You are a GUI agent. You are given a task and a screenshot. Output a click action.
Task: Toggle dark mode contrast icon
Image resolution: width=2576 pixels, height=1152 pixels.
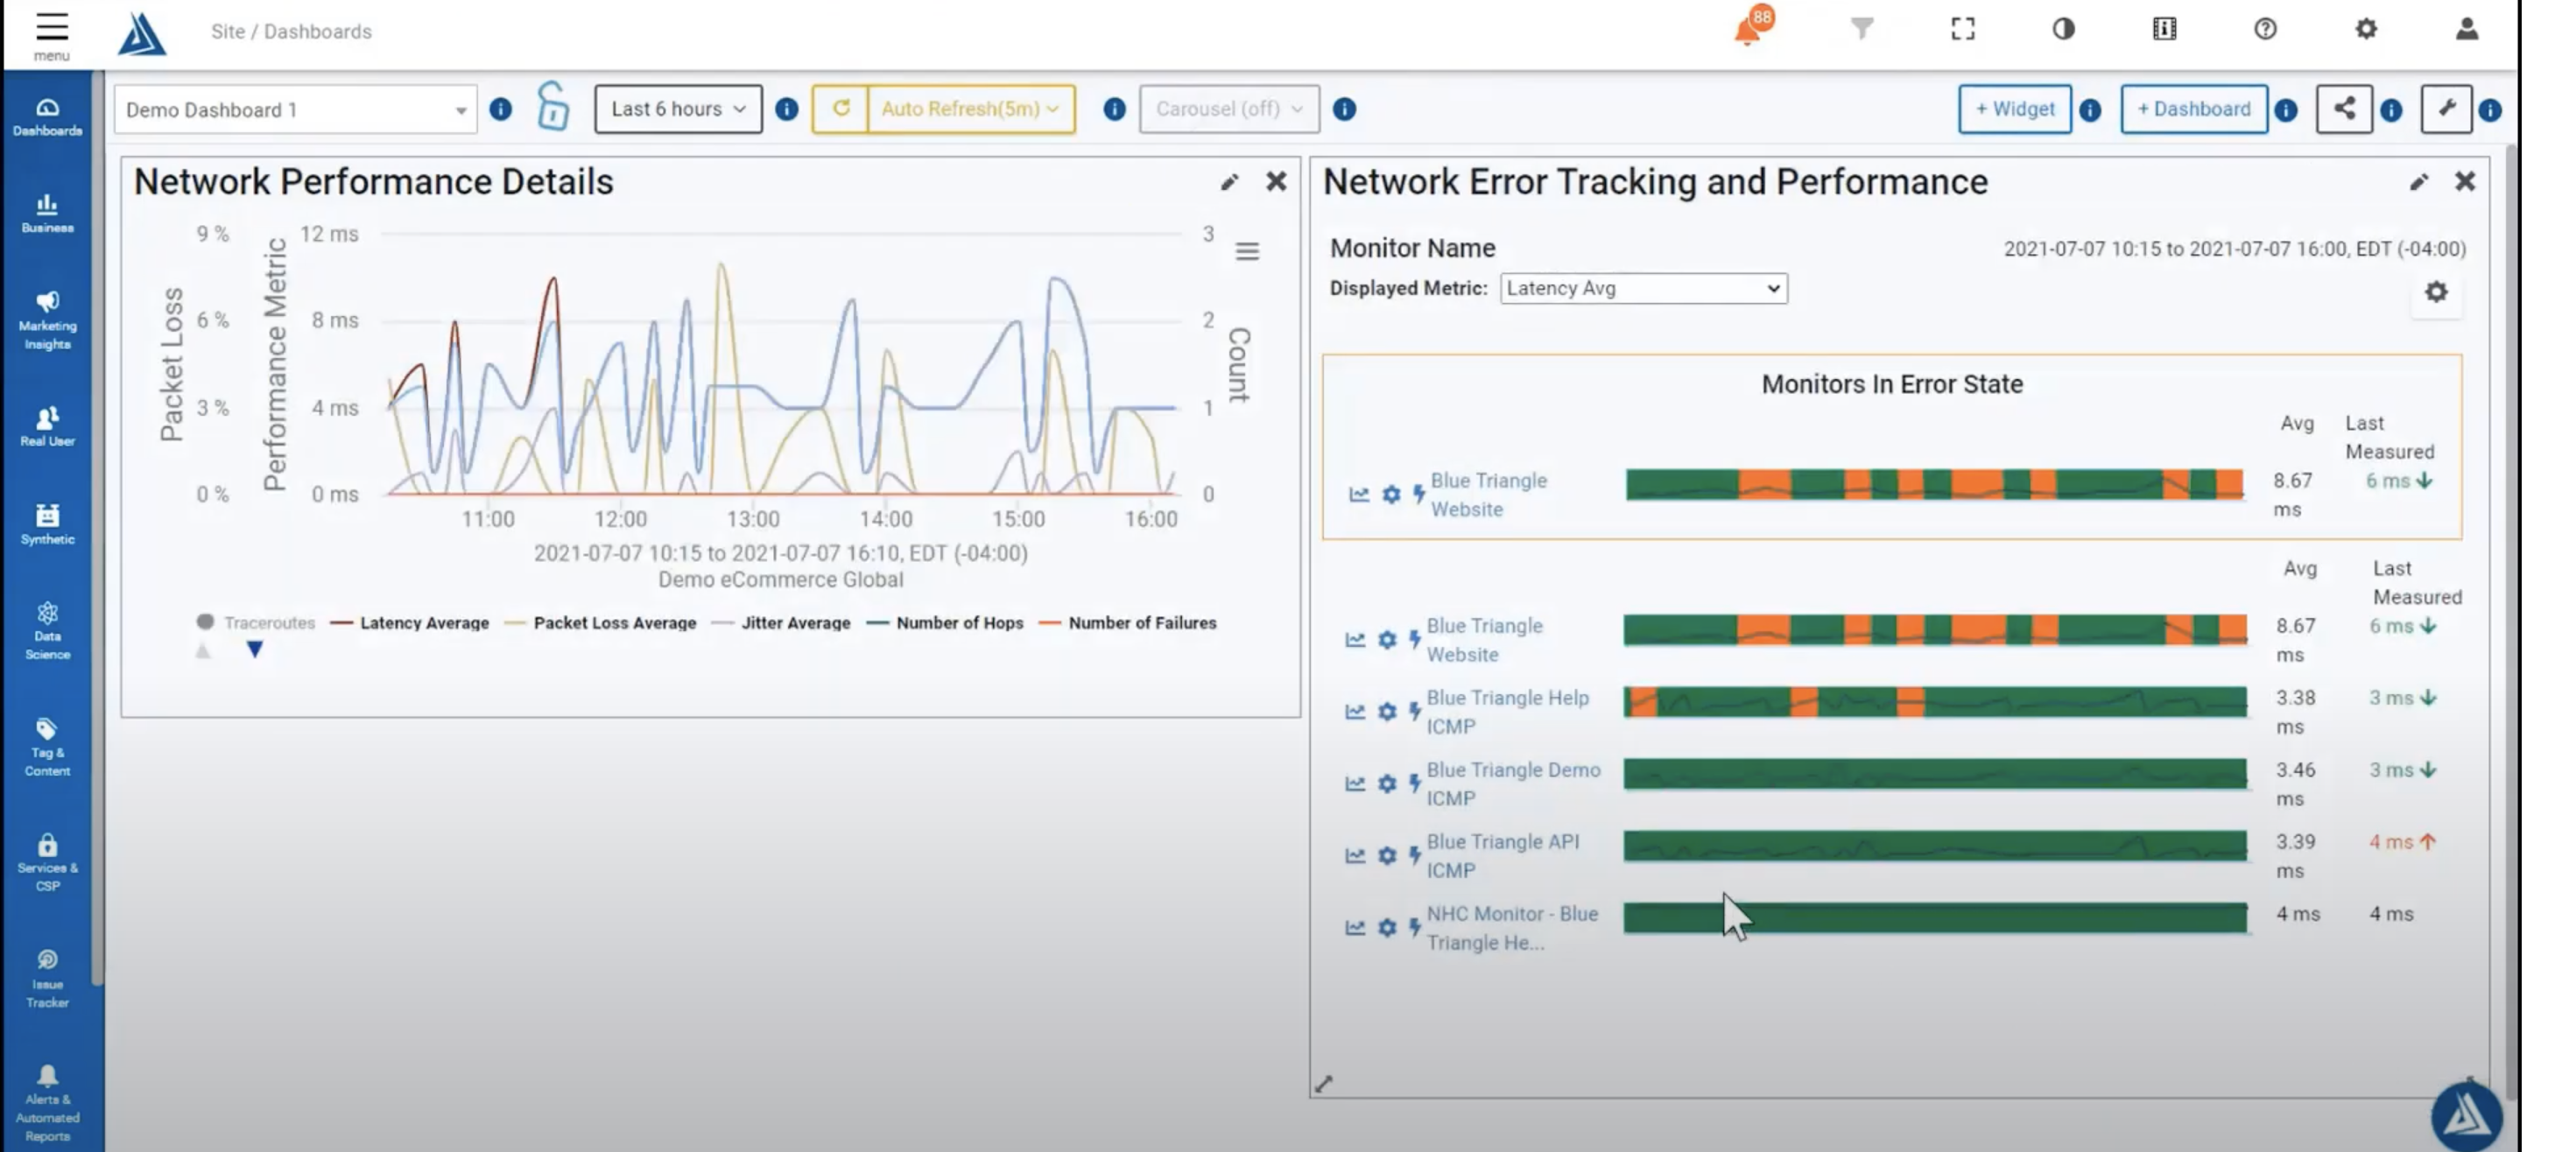2063,29
